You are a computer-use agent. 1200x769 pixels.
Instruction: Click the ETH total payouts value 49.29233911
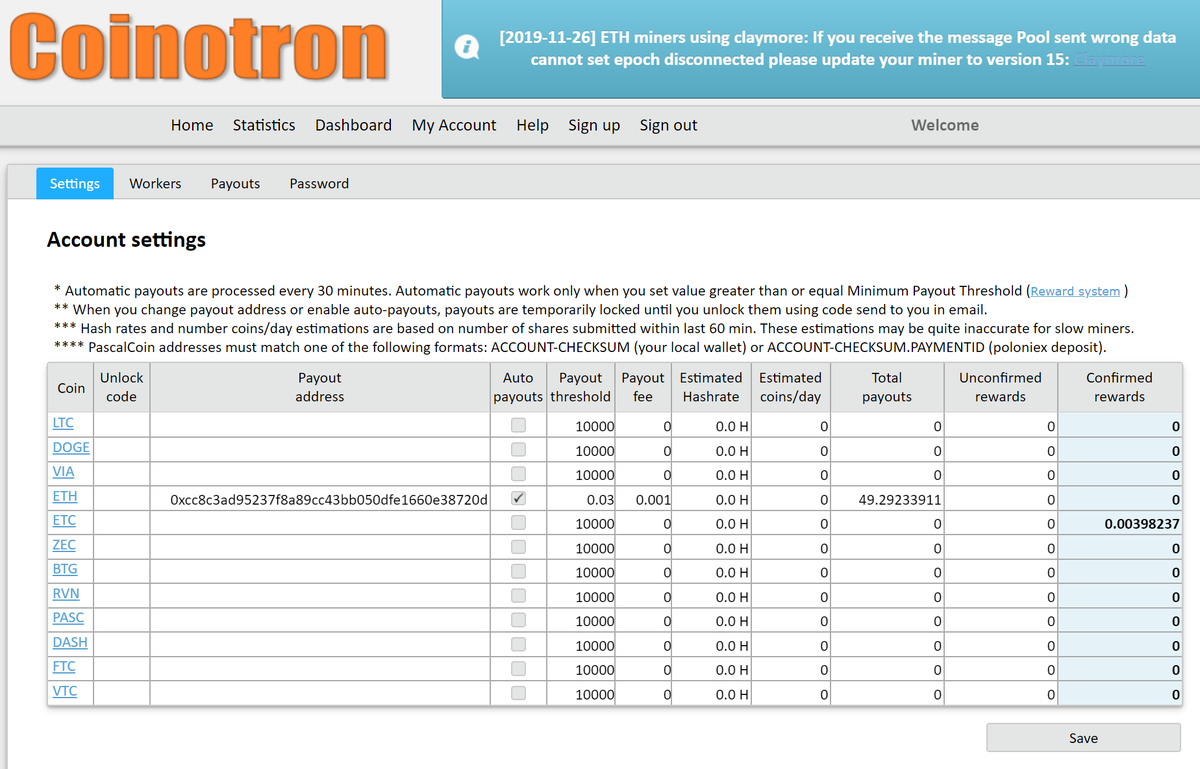point(900,499)
